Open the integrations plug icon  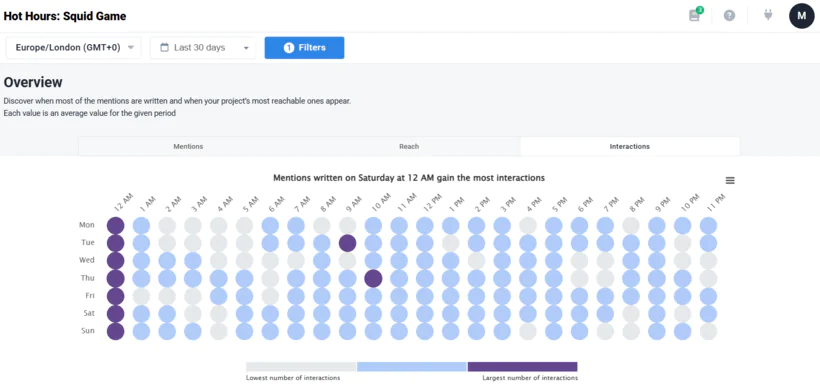point(768,15)
